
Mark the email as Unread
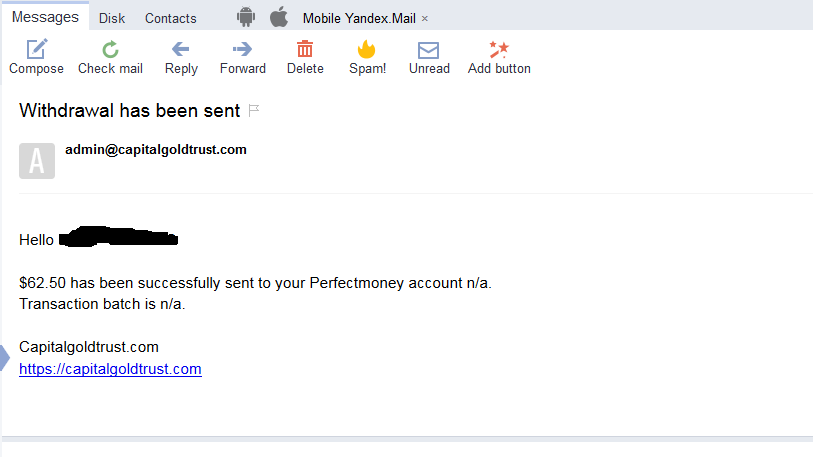[x=429, y=49]
